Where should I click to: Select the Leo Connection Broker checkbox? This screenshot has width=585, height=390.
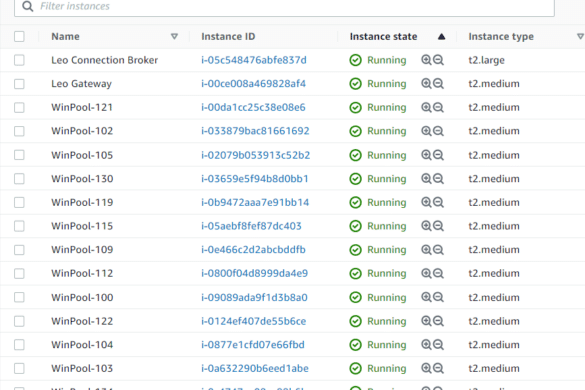[19, 60]
